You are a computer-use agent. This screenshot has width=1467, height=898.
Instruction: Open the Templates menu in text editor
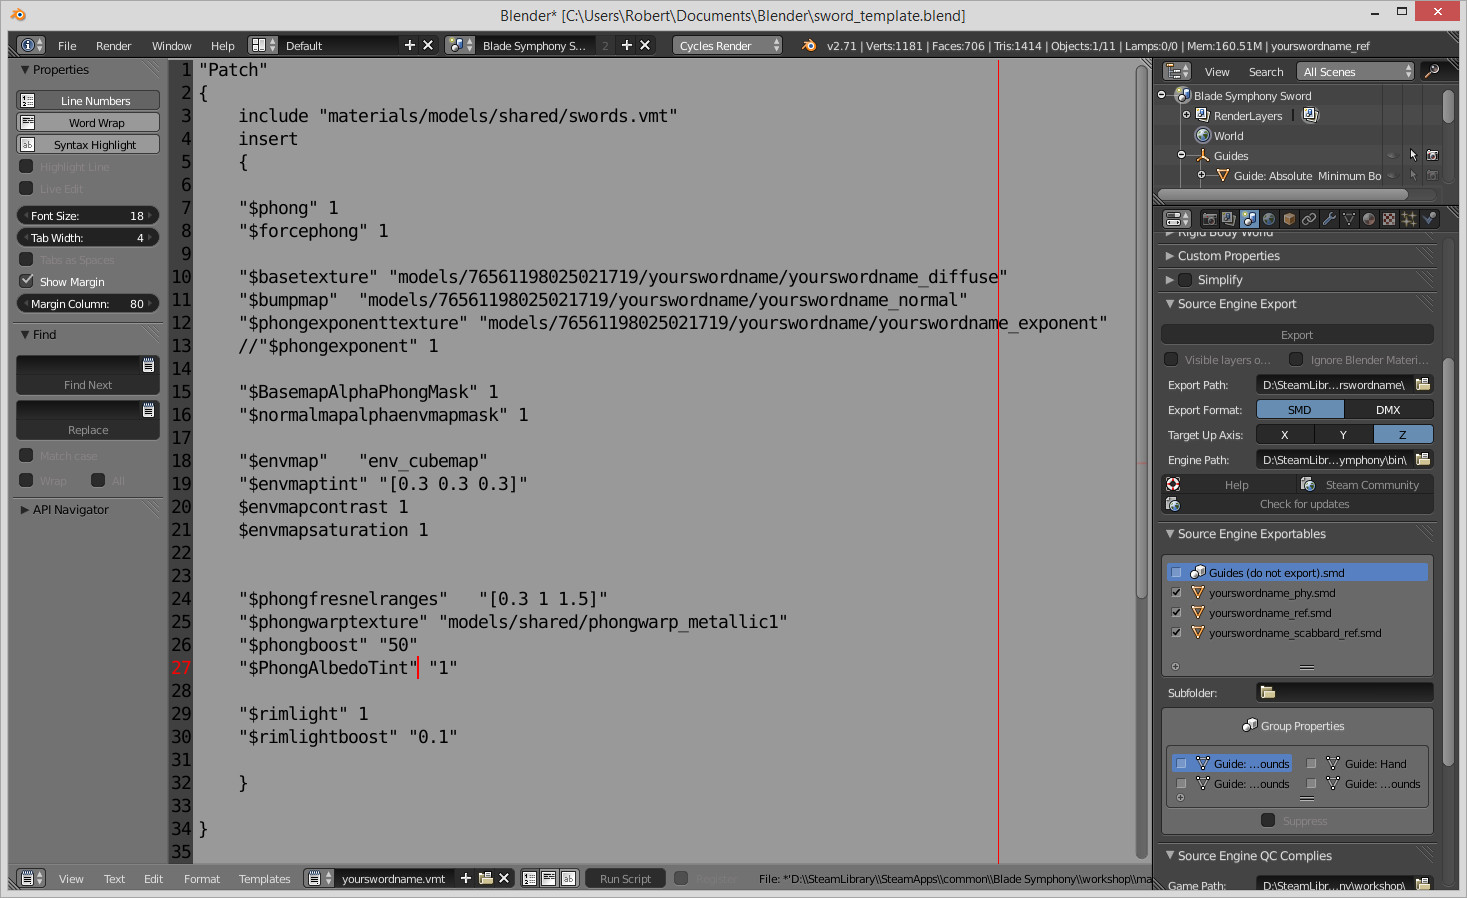click(265, 879)
